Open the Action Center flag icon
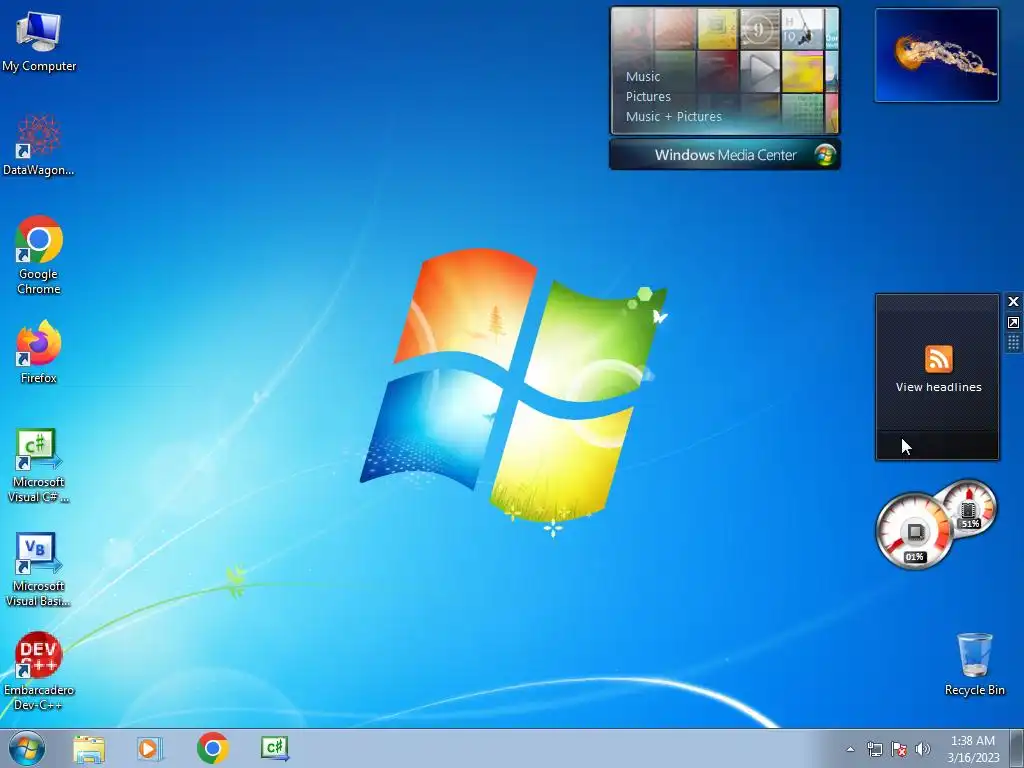The height and width of the screenshot is (768, 1024). coord(899,749)
